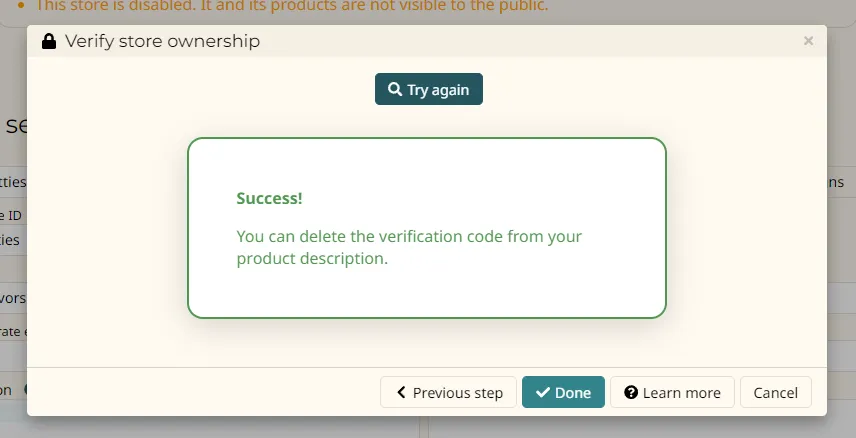
Task: Close the Verify store ownership dialog
Action: click(x=808, y=41)
